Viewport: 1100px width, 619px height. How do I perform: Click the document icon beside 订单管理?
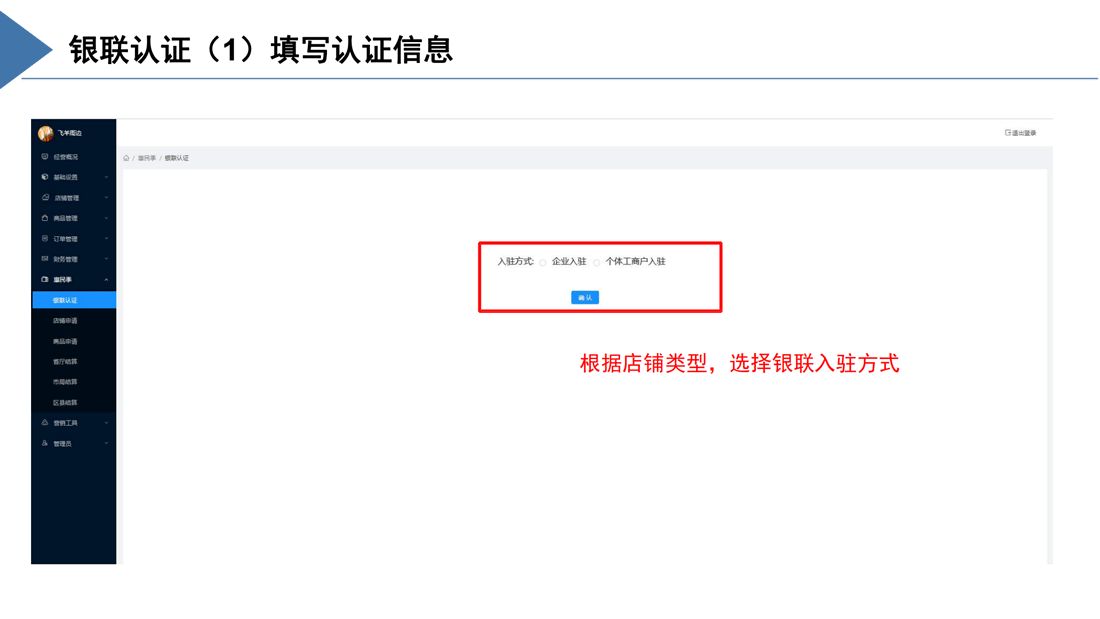45,239
